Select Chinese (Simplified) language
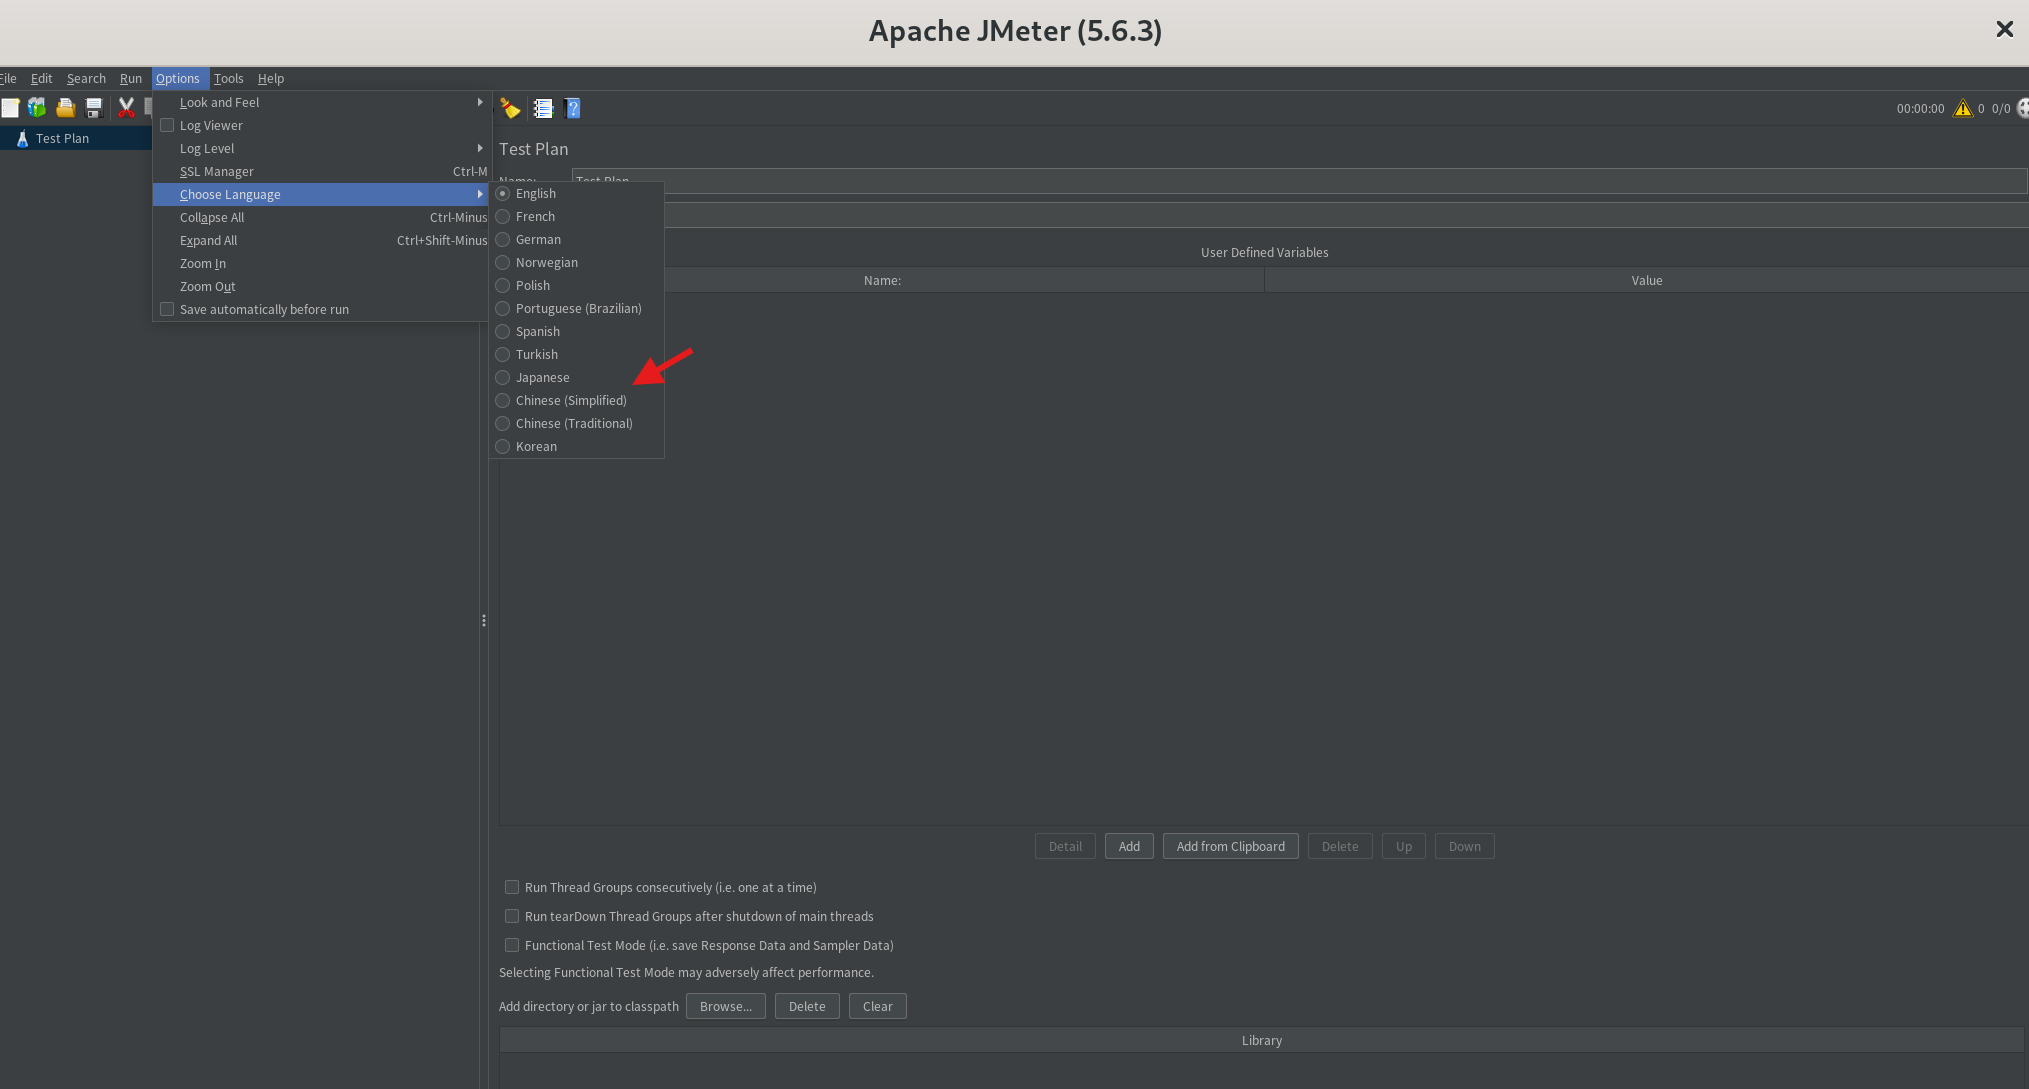Viewport: 2029px width, 1089px height. [576, 401]
